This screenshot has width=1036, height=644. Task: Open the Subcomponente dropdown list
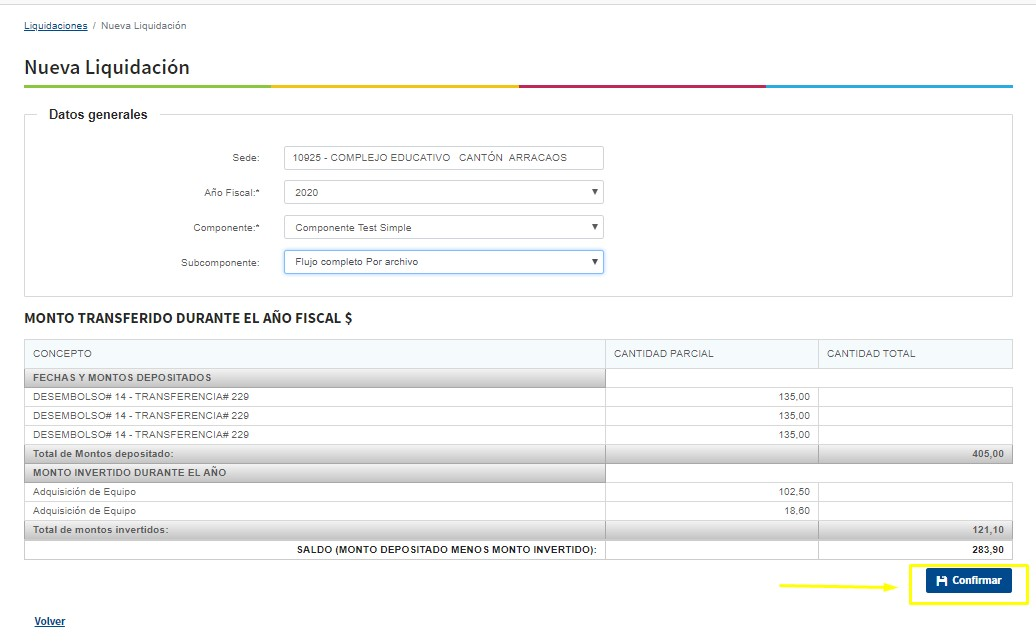(x=443, y=262)
